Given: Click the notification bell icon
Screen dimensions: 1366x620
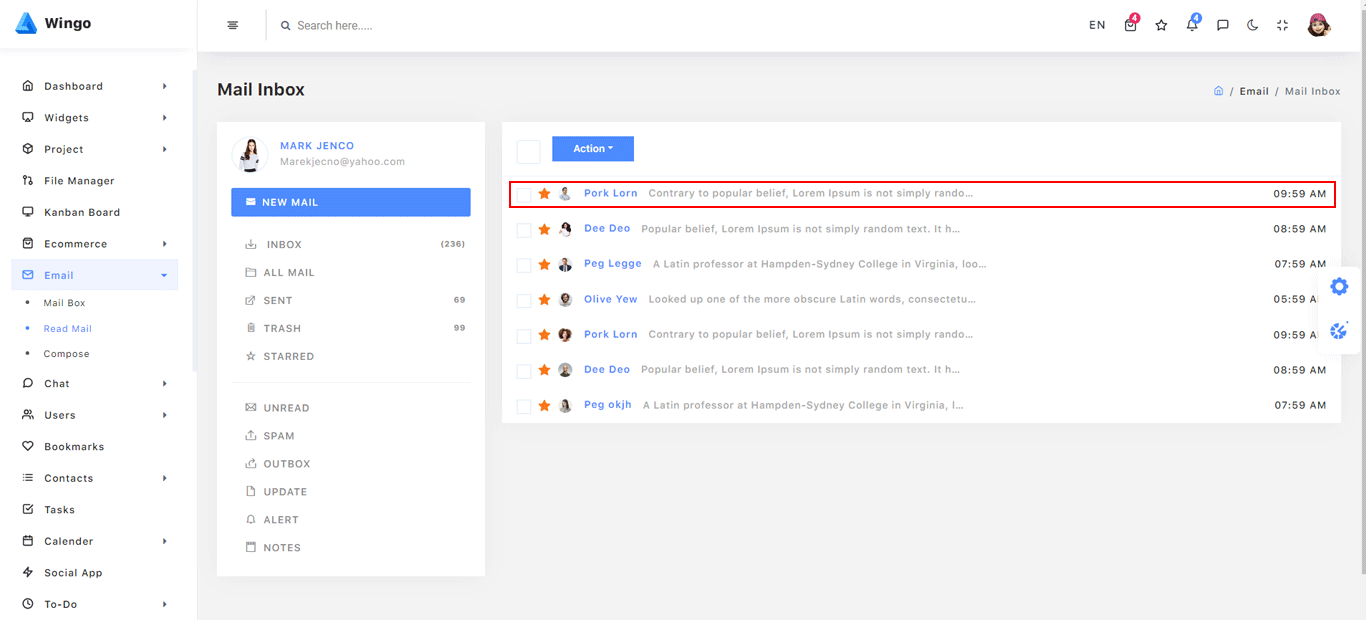Looking at the screenshot, I should tap(1192, 26).
